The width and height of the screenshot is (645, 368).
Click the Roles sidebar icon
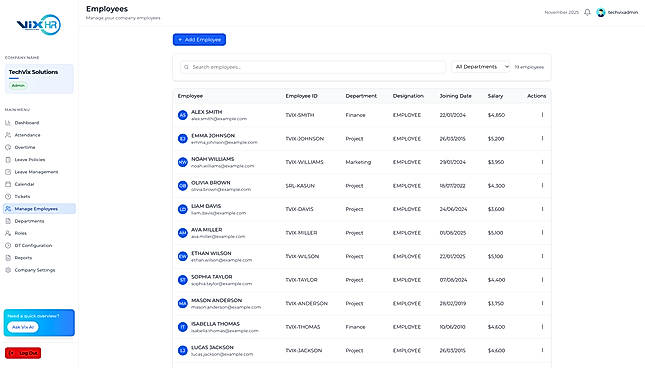coord(8,233)
